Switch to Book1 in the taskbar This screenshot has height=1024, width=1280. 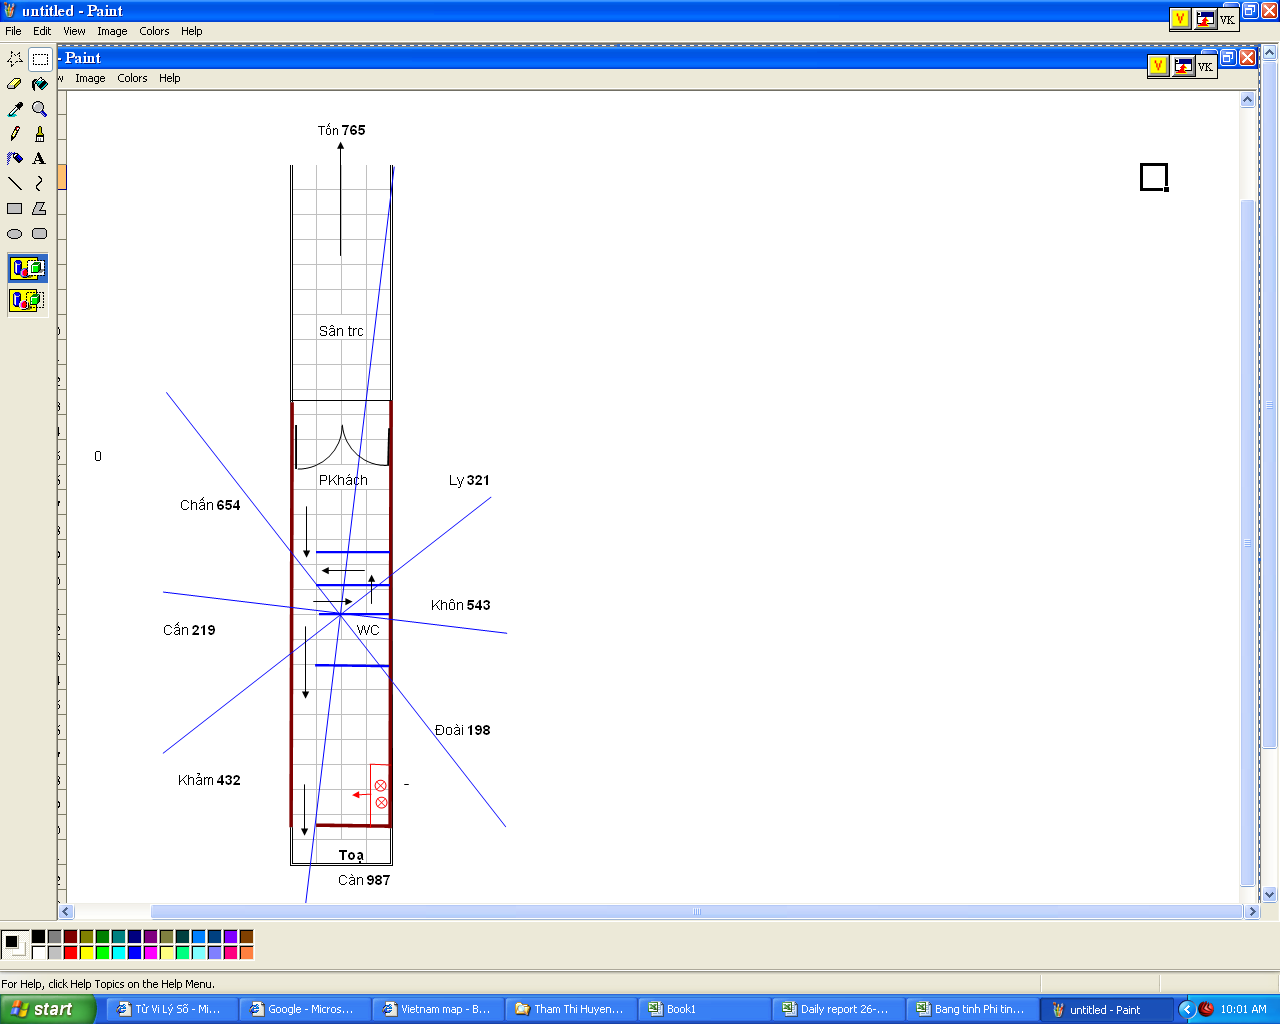[704, 1009]
